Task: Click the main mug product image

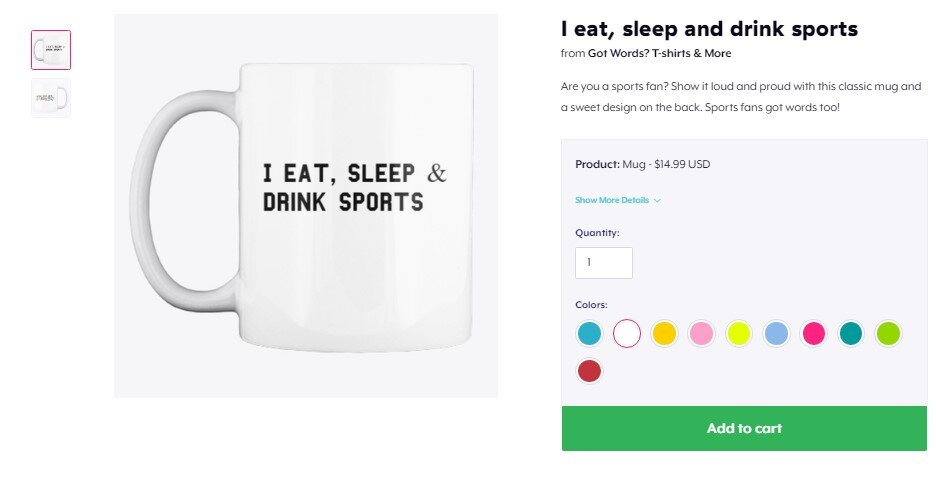Action: 306,205
